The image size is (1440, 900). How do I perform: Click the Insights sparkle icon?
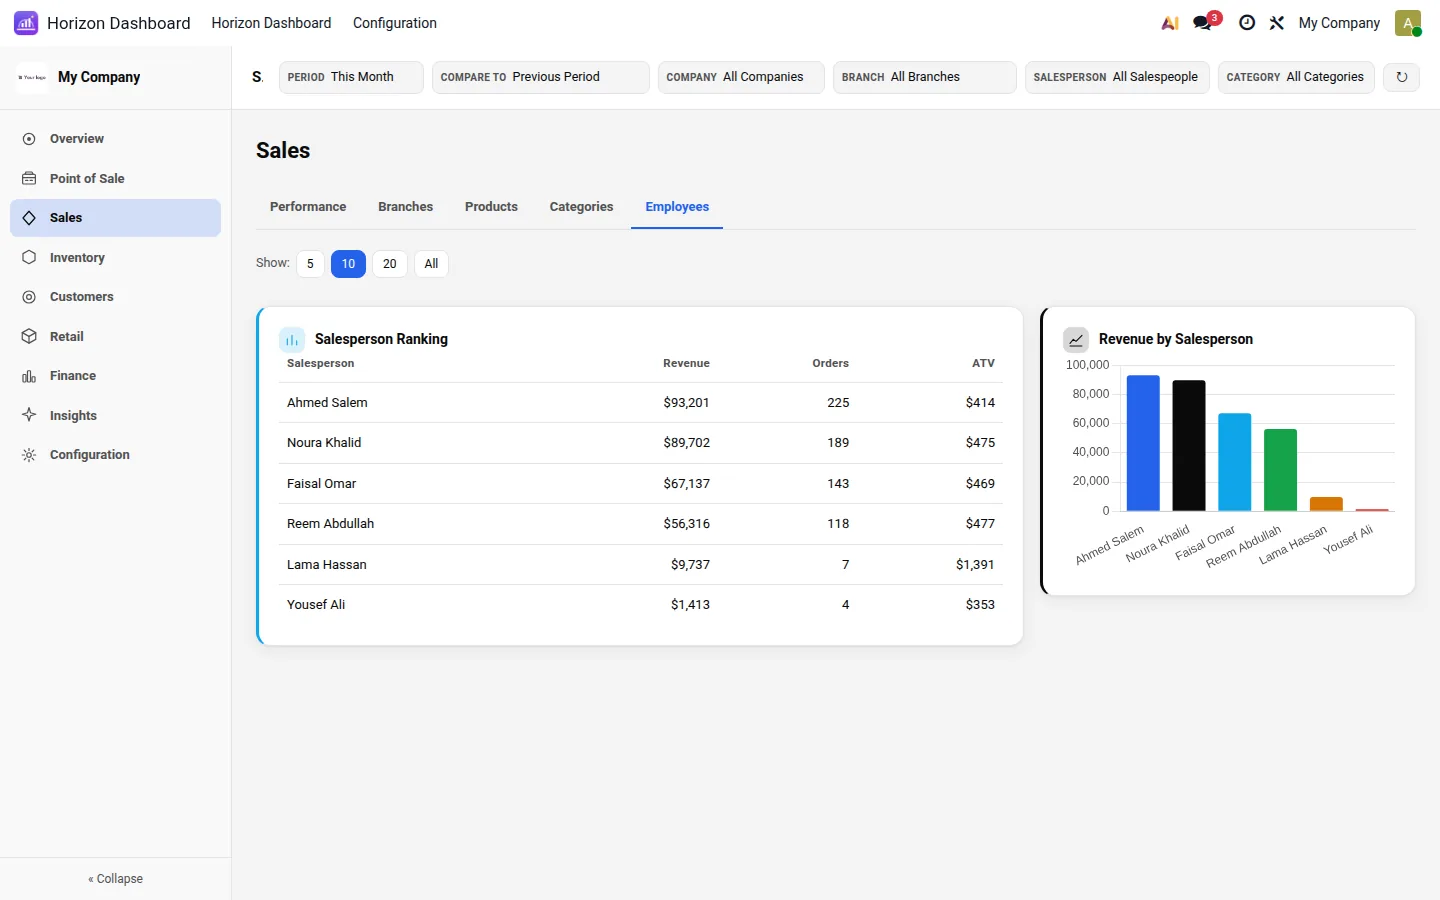click(x=29, y=415)
